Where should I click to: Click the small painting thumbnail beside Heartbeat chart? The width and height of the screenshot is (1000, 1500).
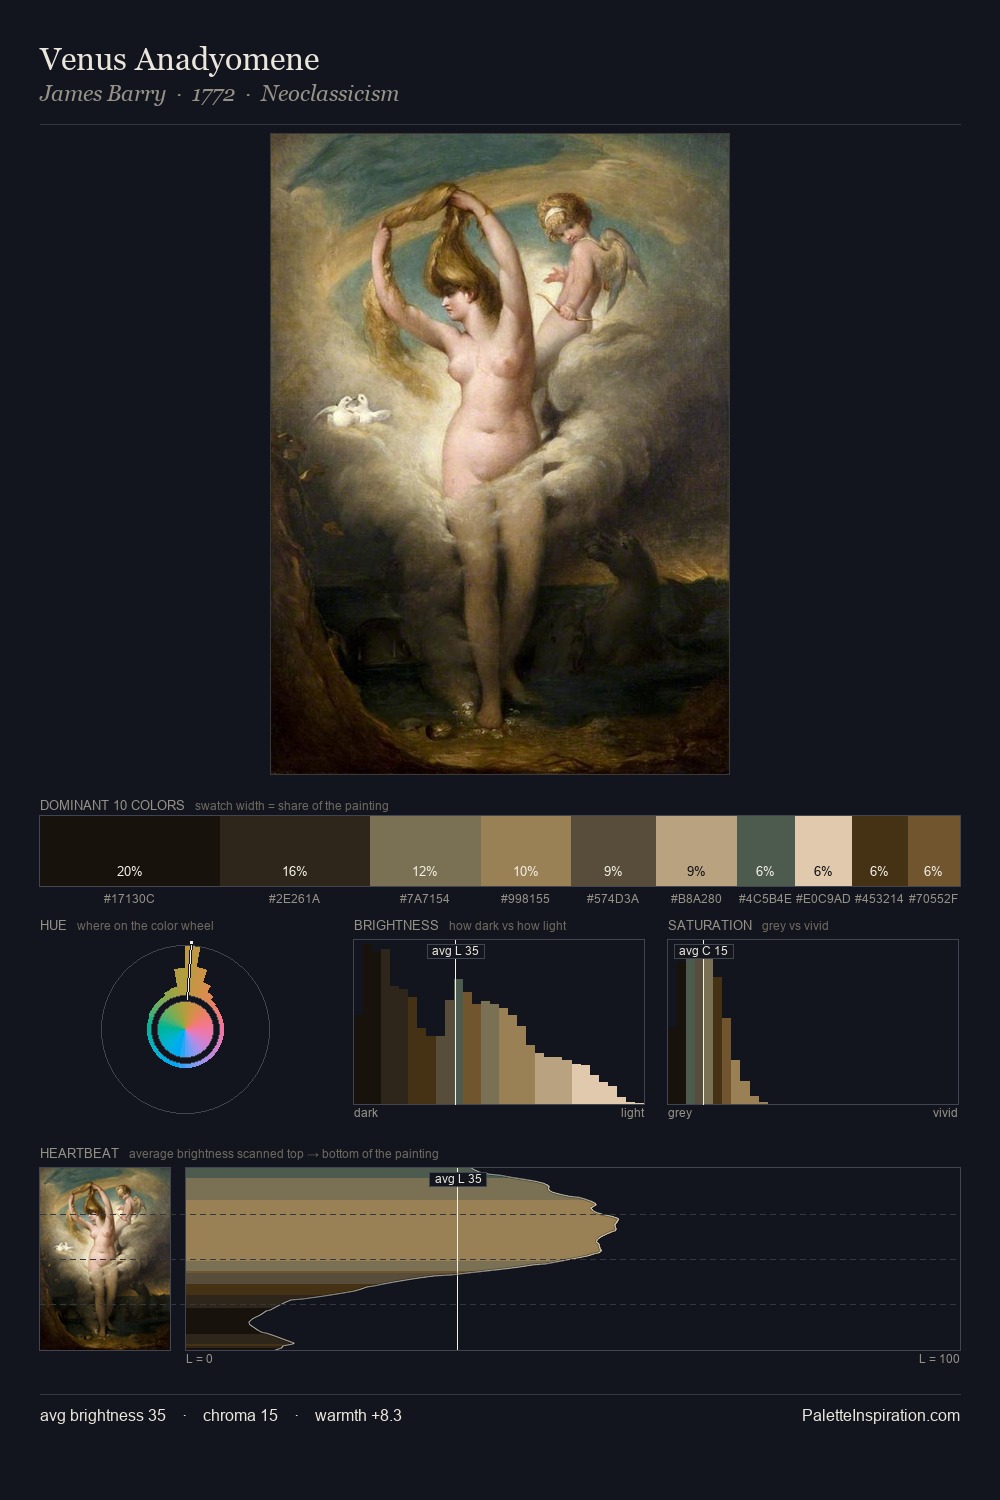tap(105, 1259)
